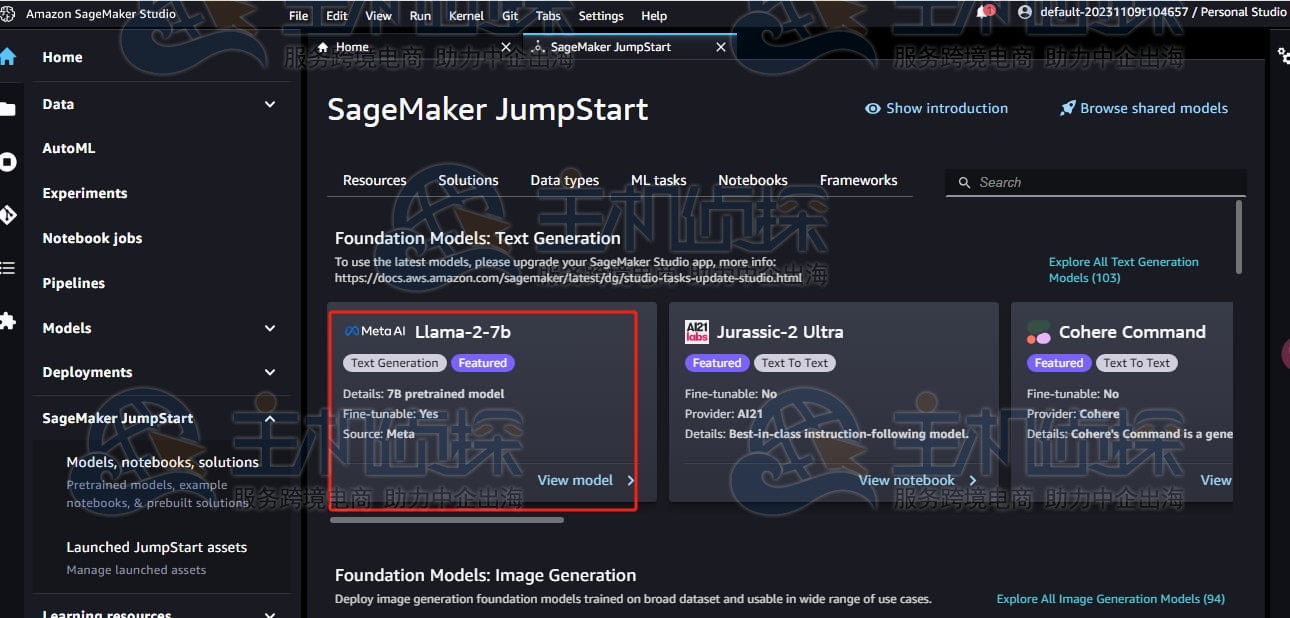Image resolution: width=1290 pixels, height=618 pixels.
Task: Click the search magnifier icon
Action: [964, 183]
